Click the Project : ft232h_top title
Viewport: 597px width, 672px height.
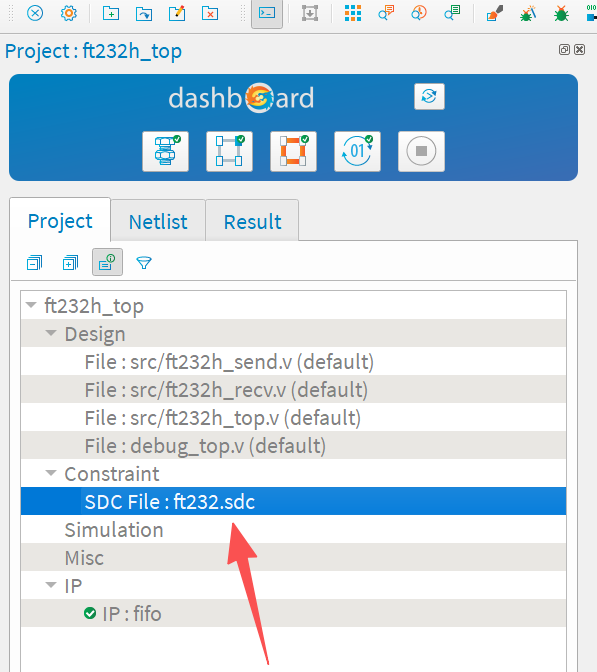(93, 51)
